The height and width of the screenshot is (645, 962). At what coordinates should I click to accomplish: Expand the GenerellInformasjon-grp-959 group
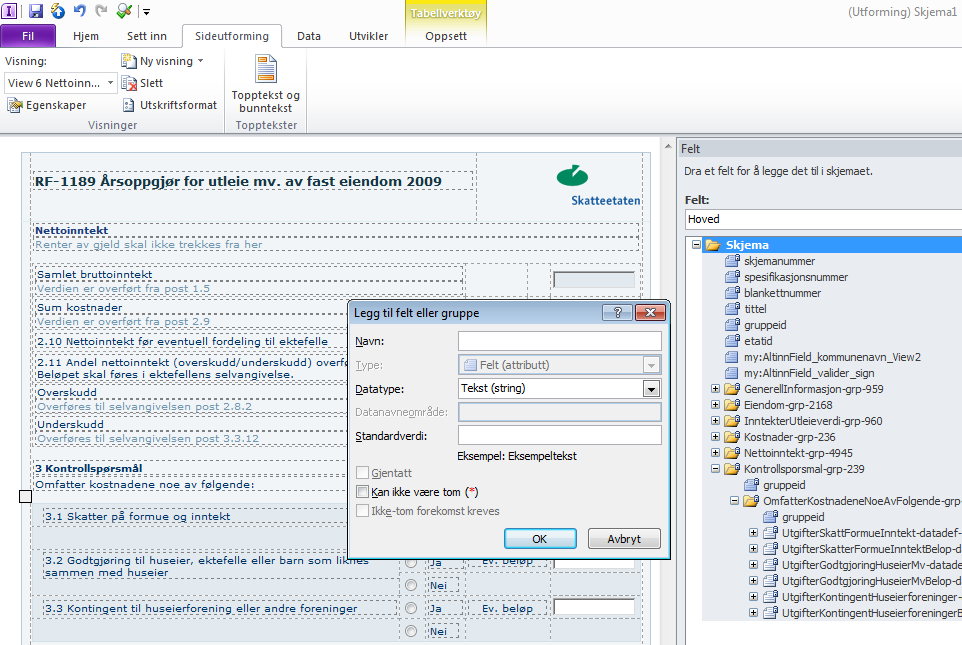click(715, 388)
